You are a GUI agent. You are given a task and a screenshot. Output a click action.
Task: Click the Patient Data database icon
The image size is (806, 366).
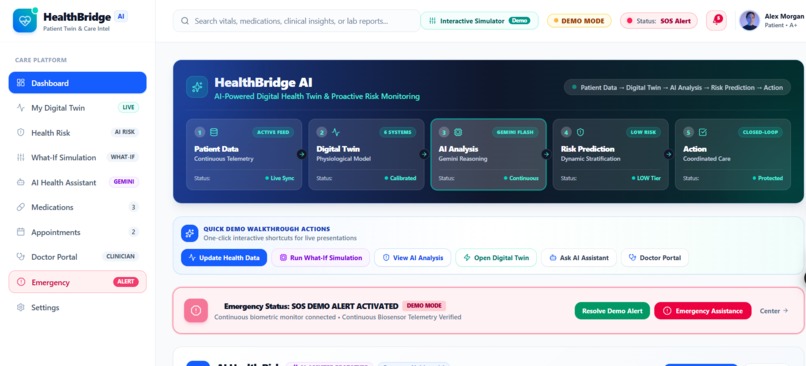[214, 132]
